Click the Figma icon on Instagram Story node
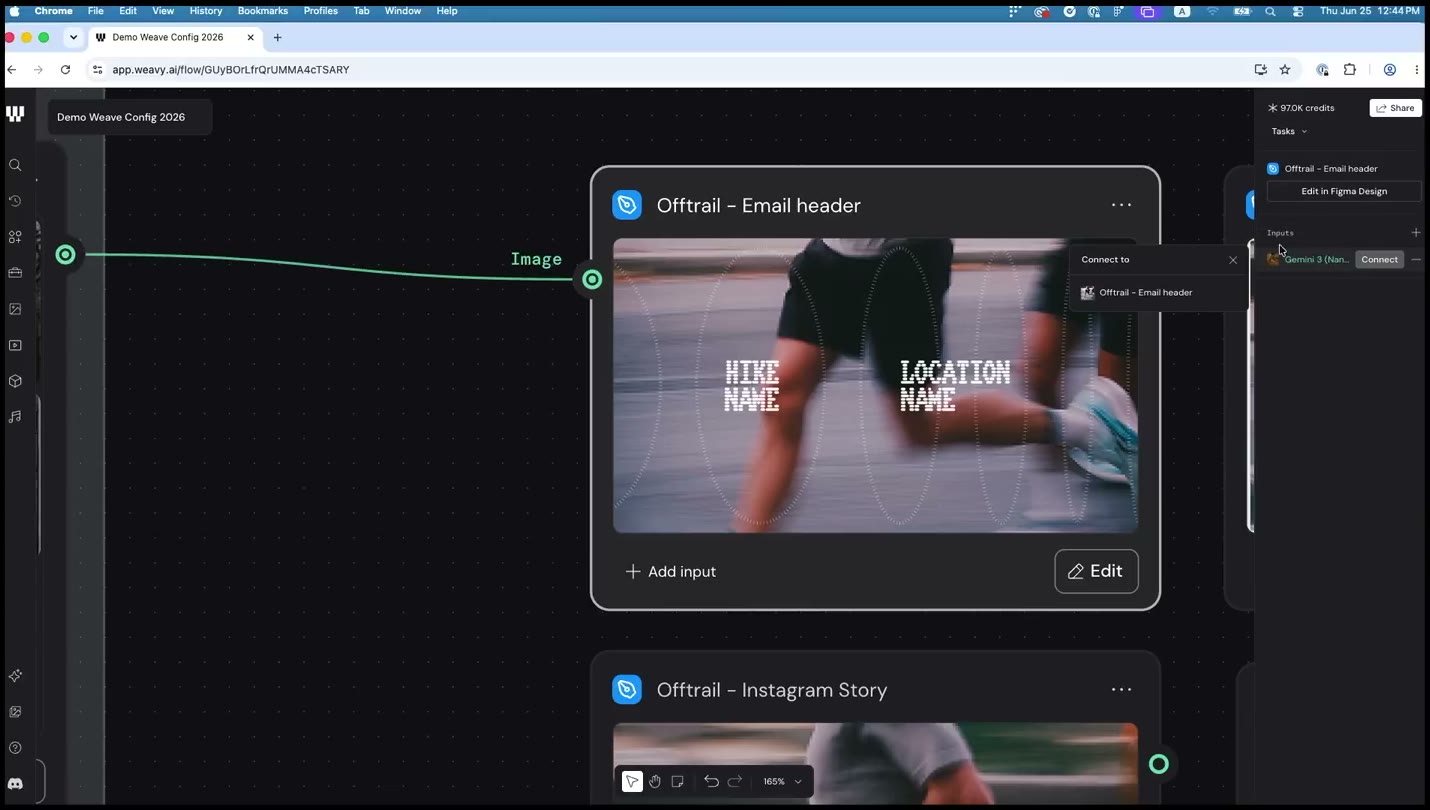 (x=627, y=689)
